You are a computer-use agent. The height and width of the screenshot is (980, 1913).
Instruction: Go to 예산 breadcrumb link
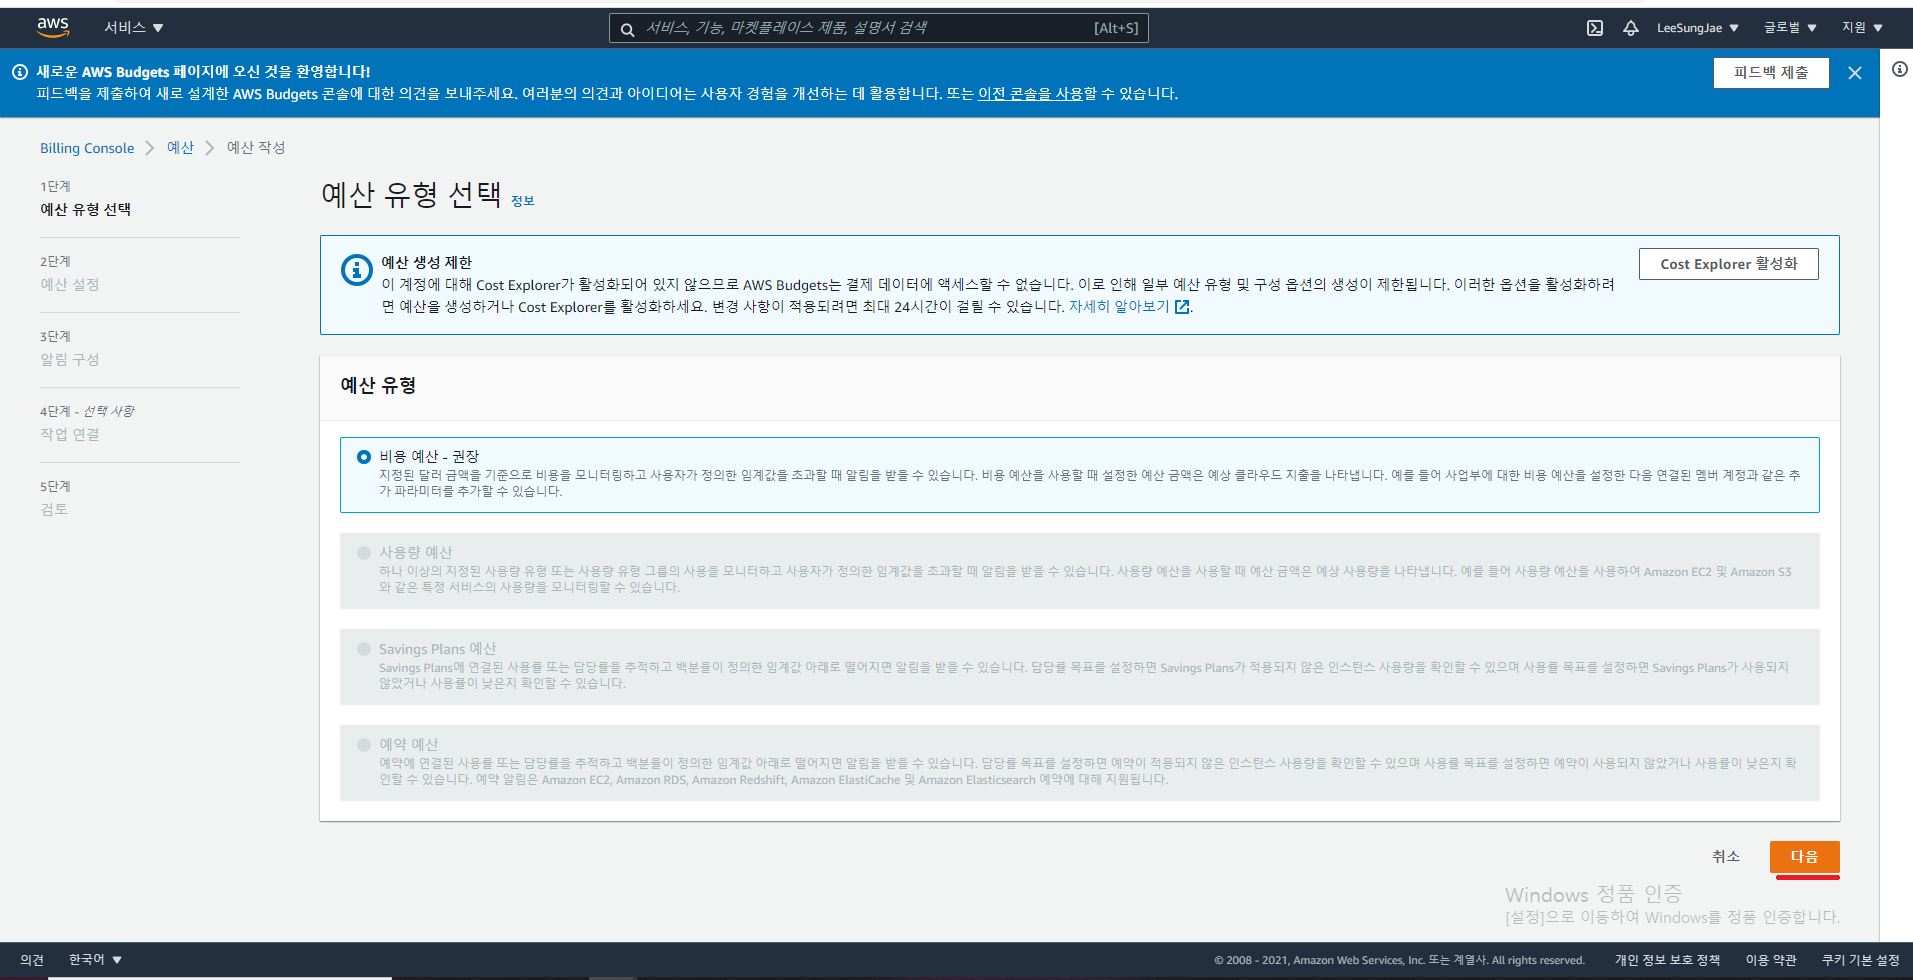coord(180,148)
